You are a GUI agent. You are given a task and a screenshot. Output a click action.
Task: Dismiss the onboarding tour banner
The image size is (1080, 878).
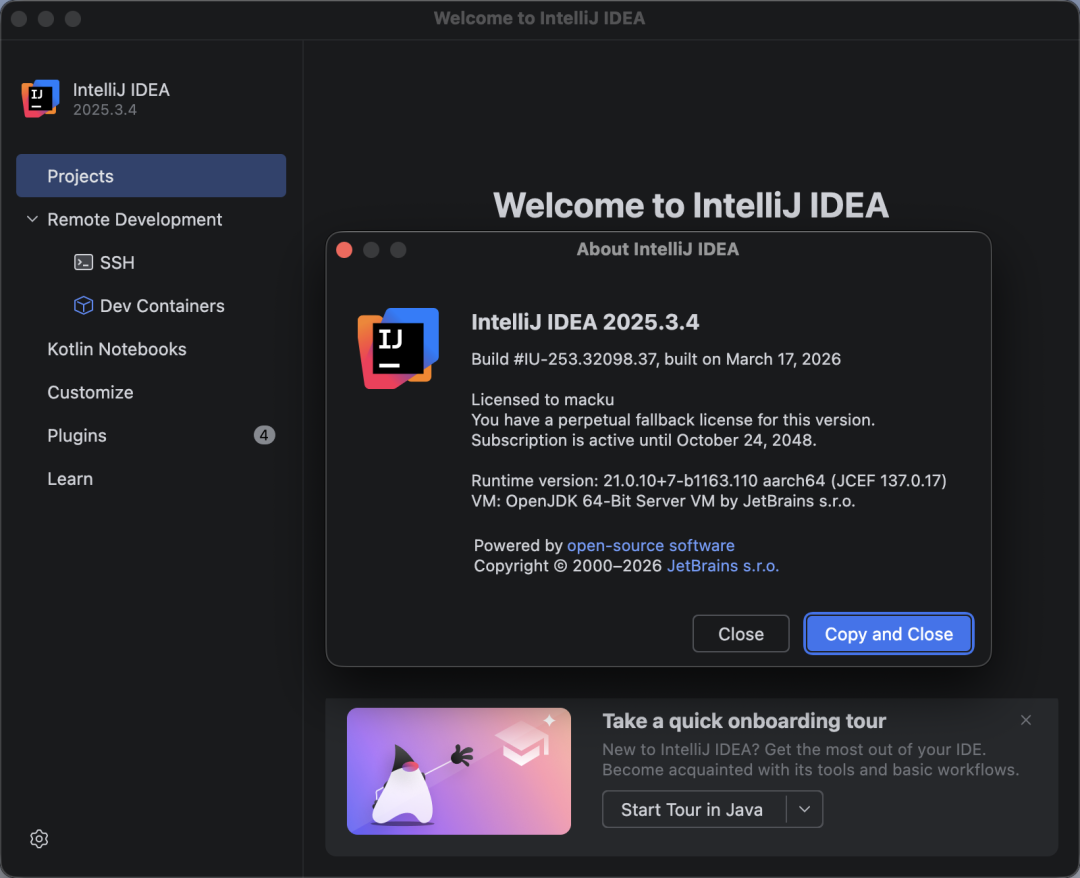pos(1025,720)
